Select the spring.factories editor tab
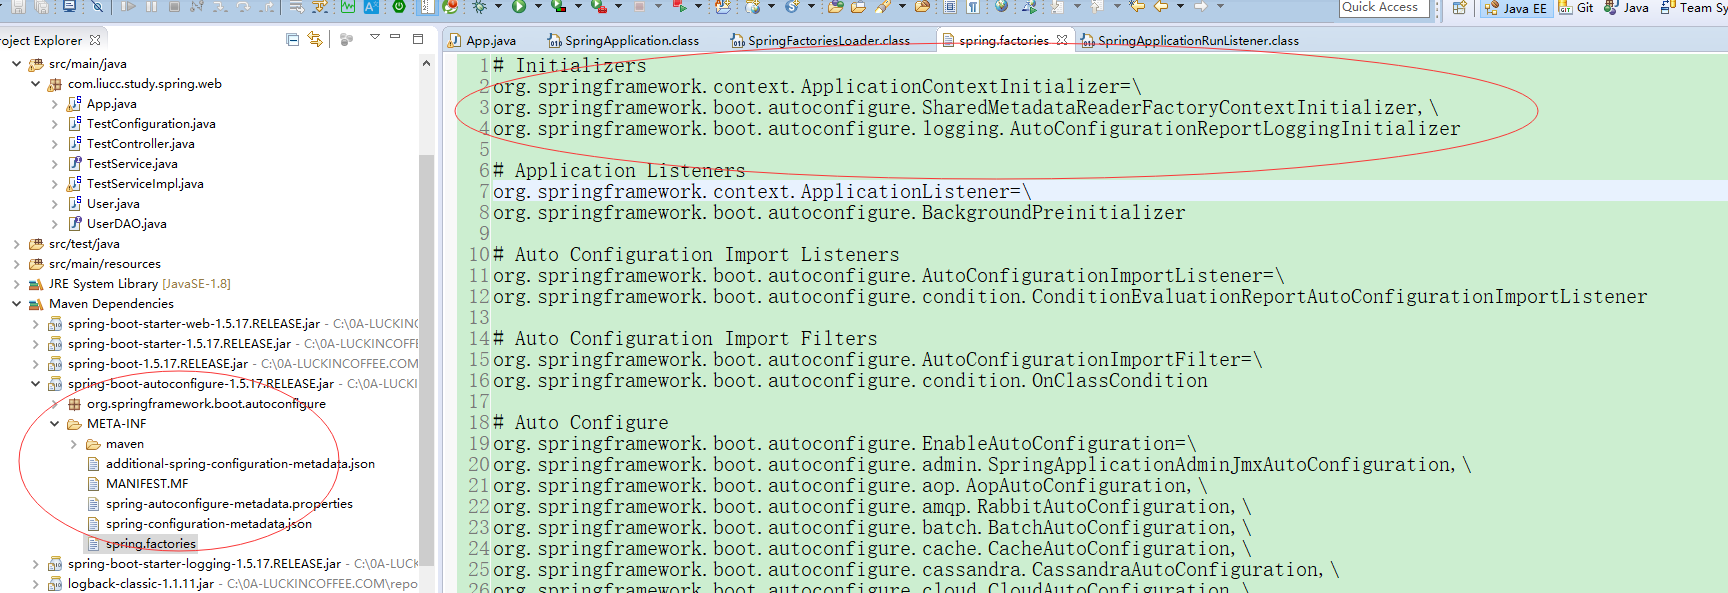 coord(1004,41)
